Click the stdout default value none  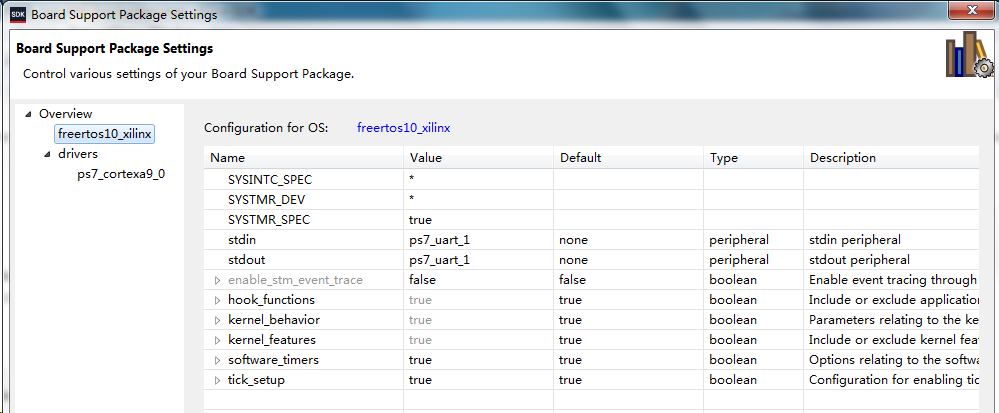click(573, 260)
